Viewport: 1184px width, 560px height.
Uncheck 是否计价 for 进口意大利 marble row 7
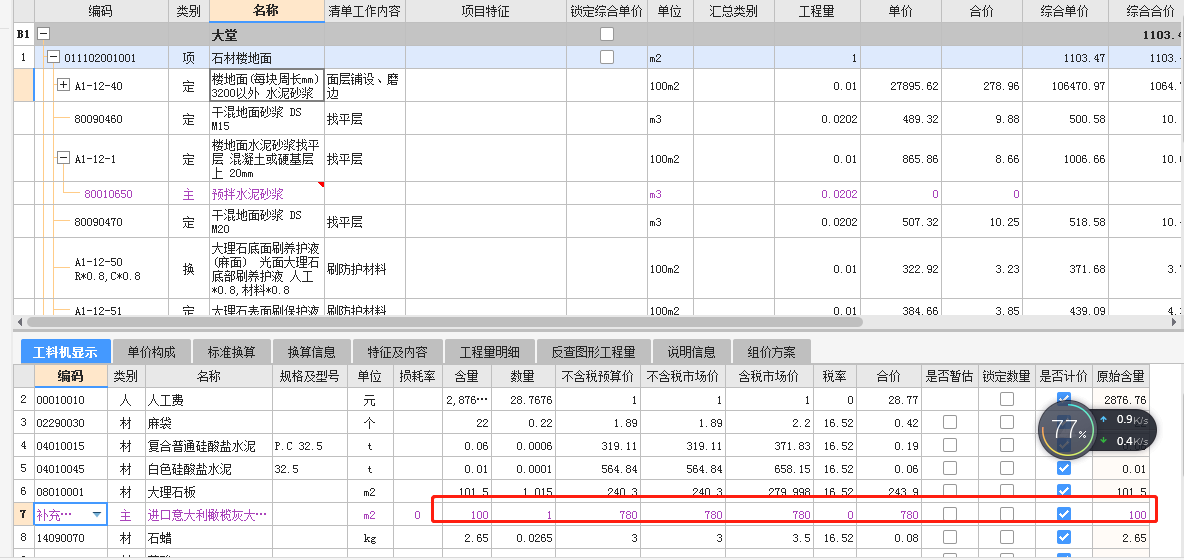click(x=1063, y=515)
